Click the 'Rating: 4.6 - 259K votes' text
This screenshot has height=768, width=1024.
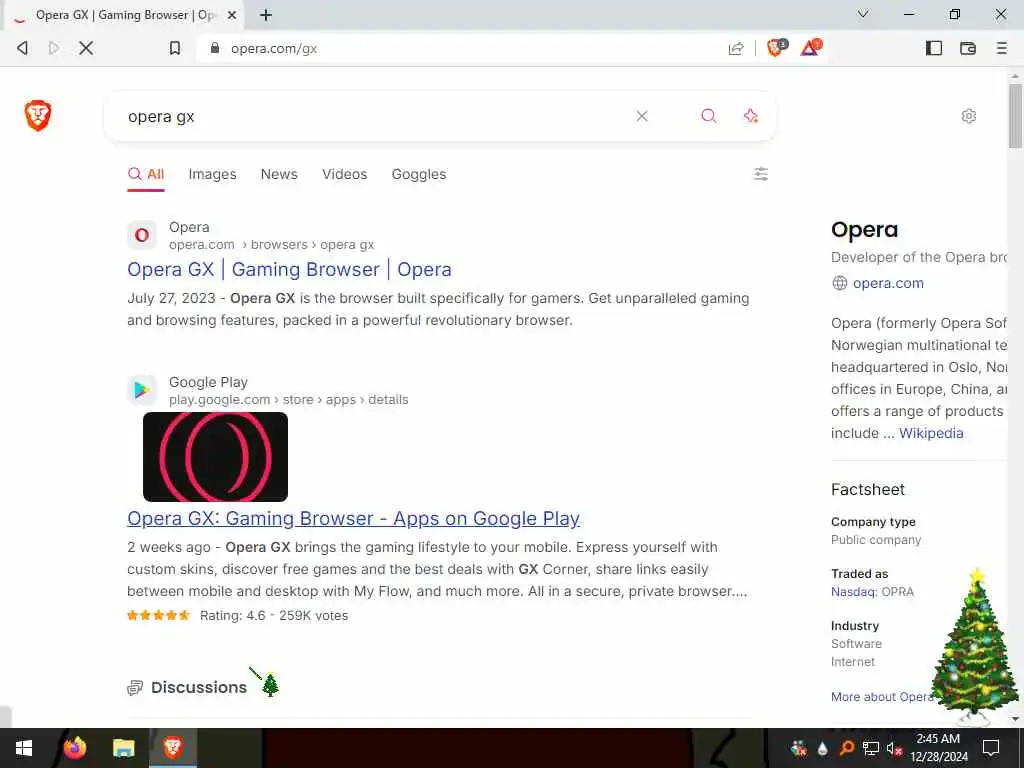click(274, 615)
